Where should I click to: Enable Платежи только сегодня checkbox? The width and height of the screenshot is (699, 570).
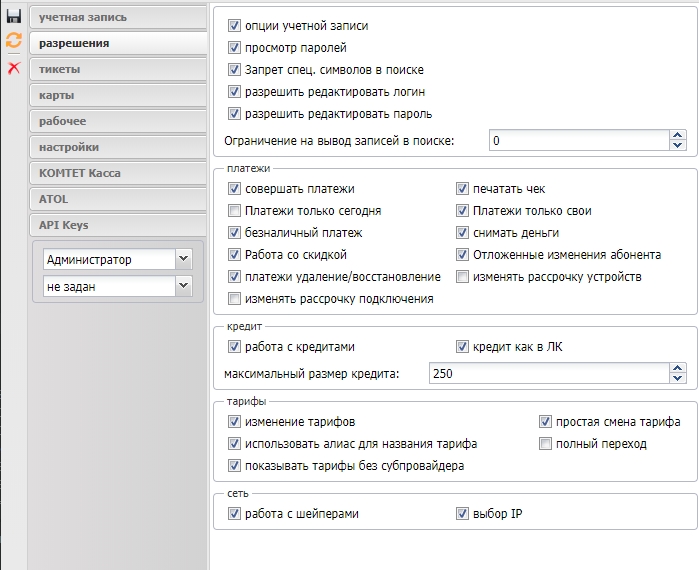click(235, 211)
